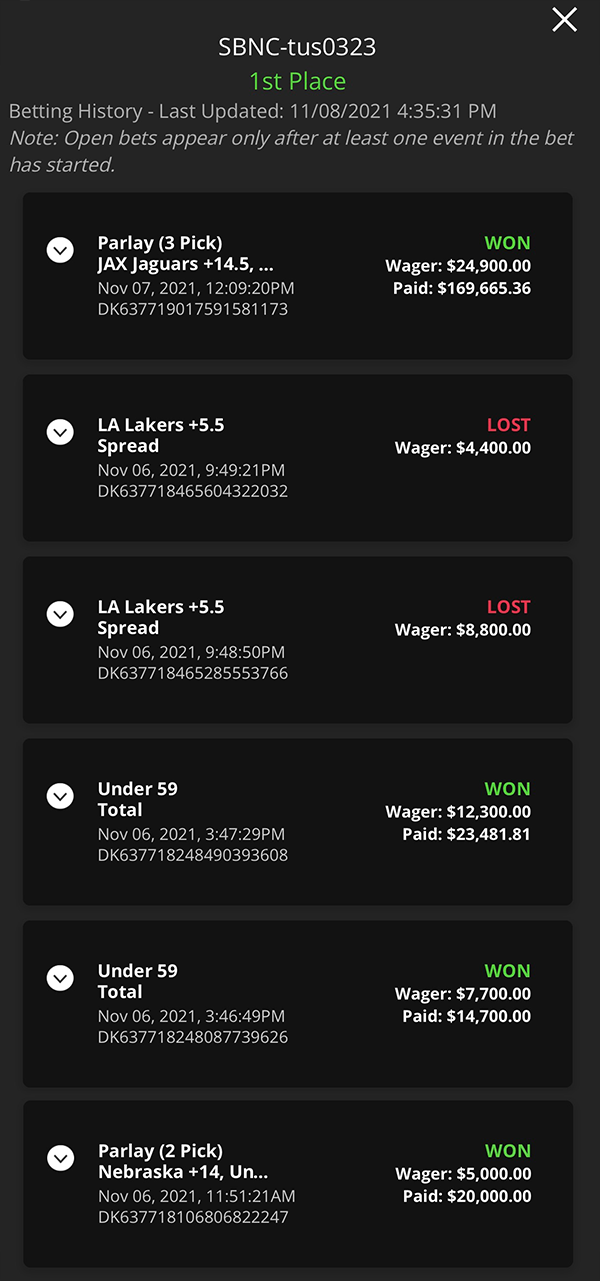Click the Wager: $12,300.00 amount
Screen dimensions: 600x1281
[458, 812]
